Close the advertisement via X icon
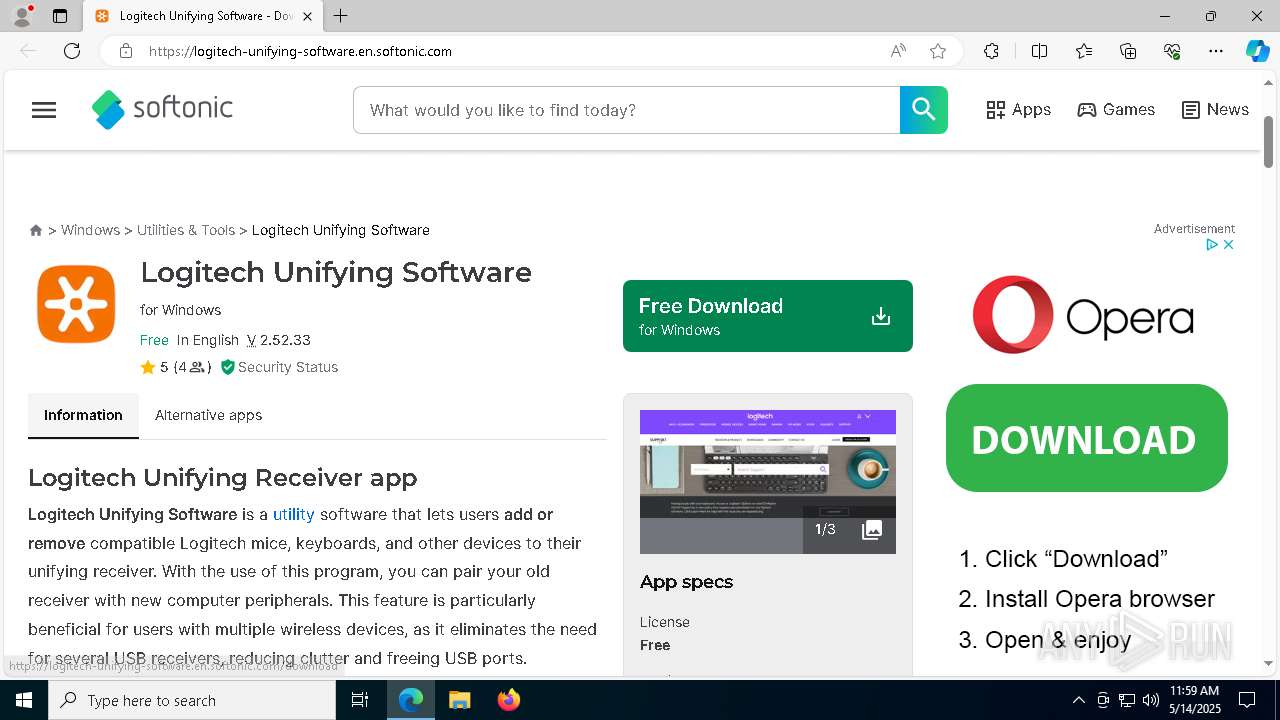Viewport: 1280px width, 720px height. coord(1228,244)
